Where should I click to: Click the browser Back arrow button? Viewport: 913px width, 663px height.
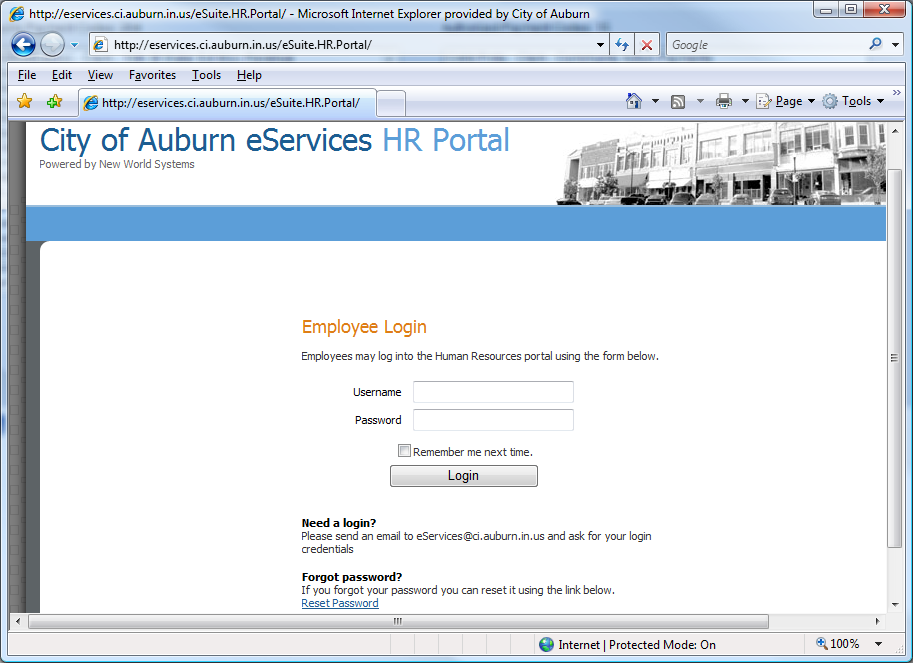coord(23,44)
